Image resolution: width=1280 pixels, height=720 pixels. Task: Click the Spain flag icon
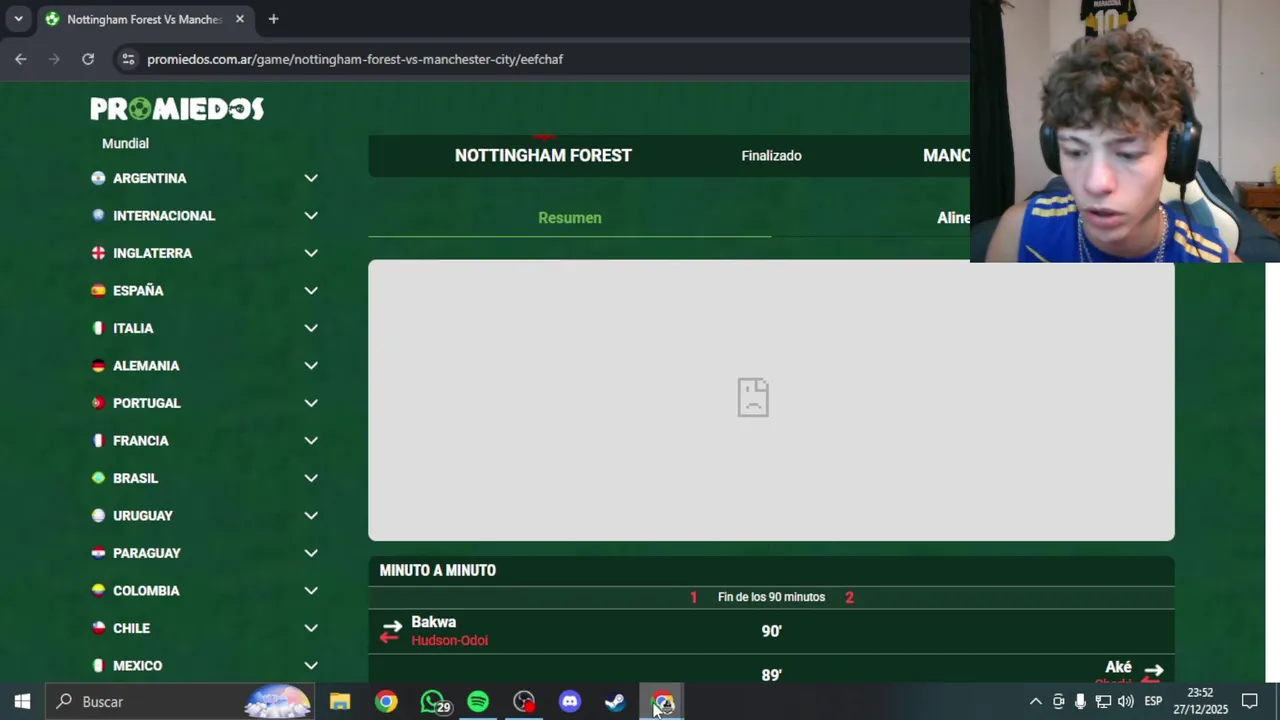(98, 291)
